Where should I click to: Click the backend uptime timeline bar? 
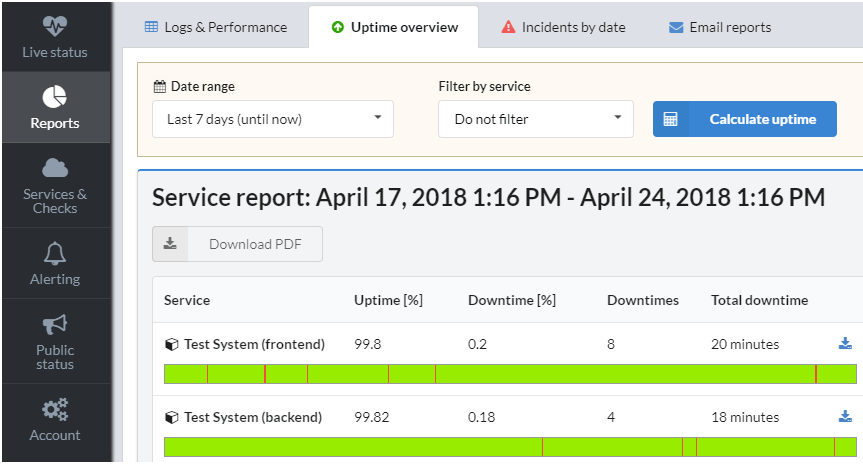[510, 447]
